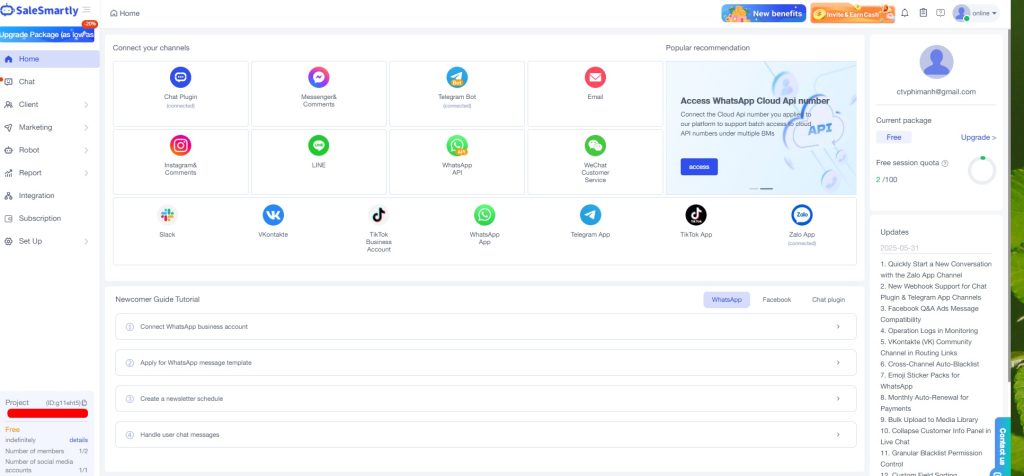Viewport: 1024px width, 476px height.
Task: Choose the WeChat Customer Service icon
Action: (x=595, y=145)
